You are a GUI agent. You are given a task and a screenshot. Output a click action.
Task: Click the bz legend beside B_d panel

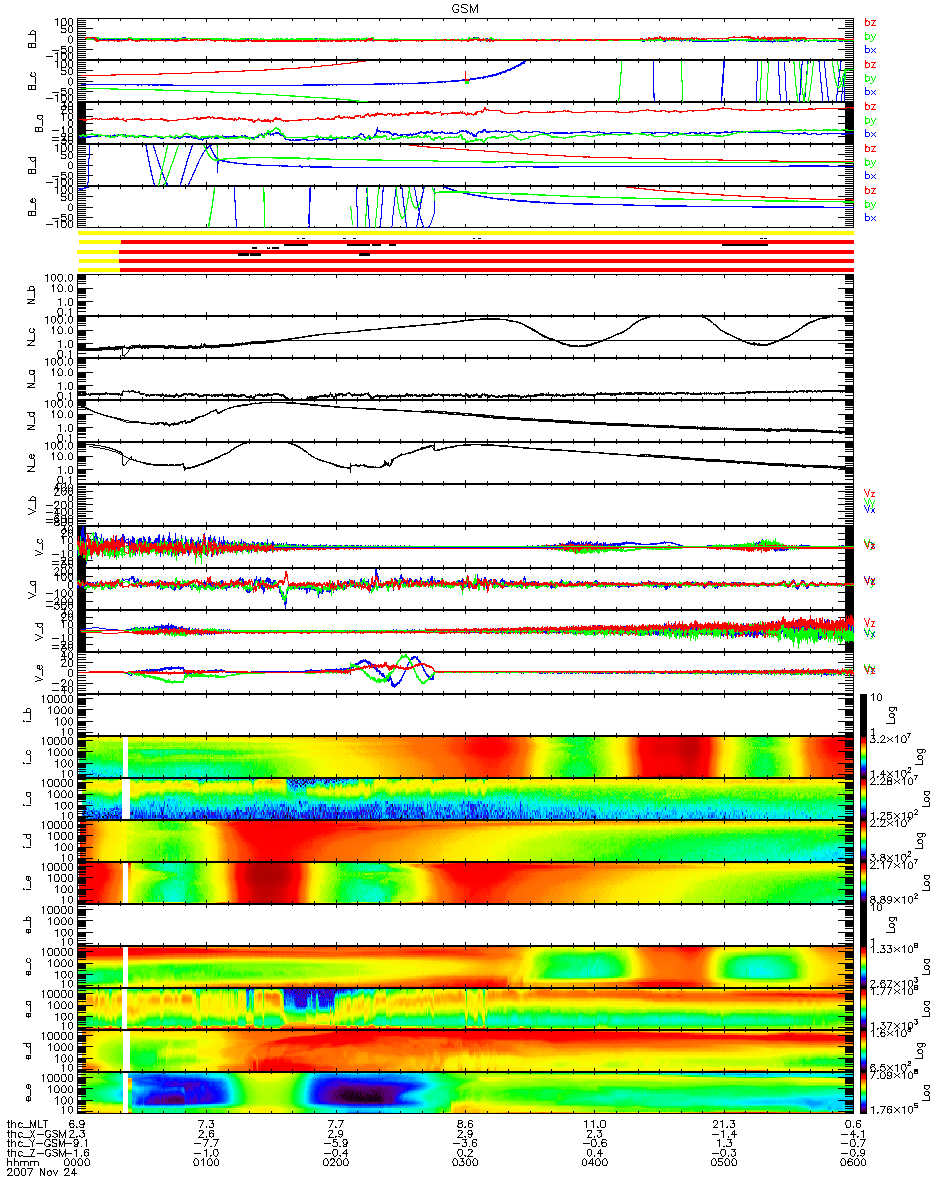point(869,148)
